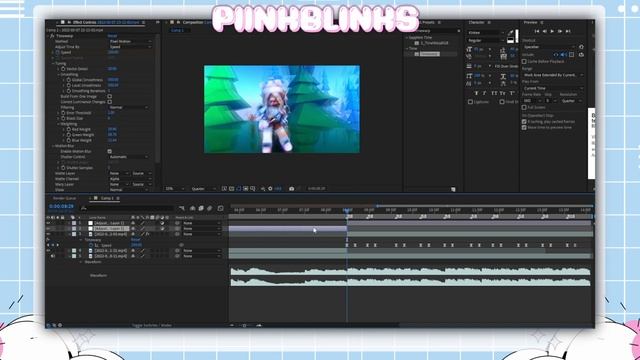
Task: Click the hide shy layers icon in timeline
Action: pyautogui.click(x=192, y=208)
